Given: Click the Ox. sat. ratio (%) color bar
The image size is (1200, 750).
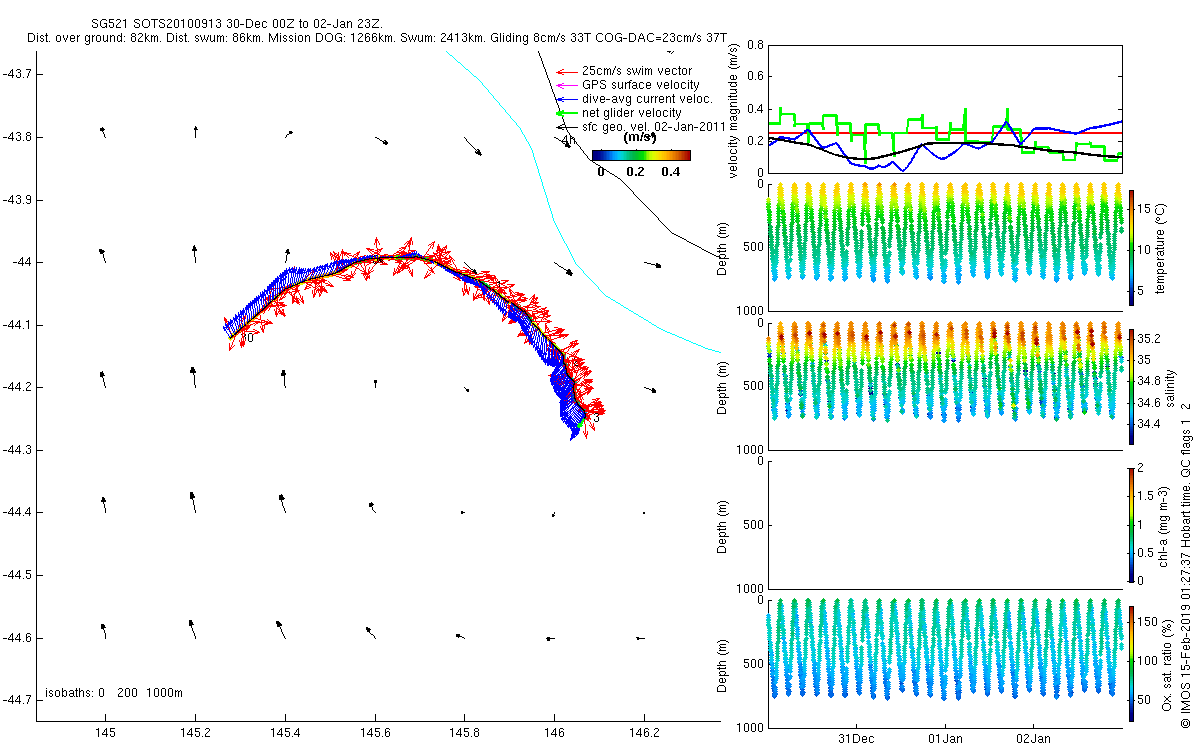Looking at the screenshot, I should [1131, 662].
